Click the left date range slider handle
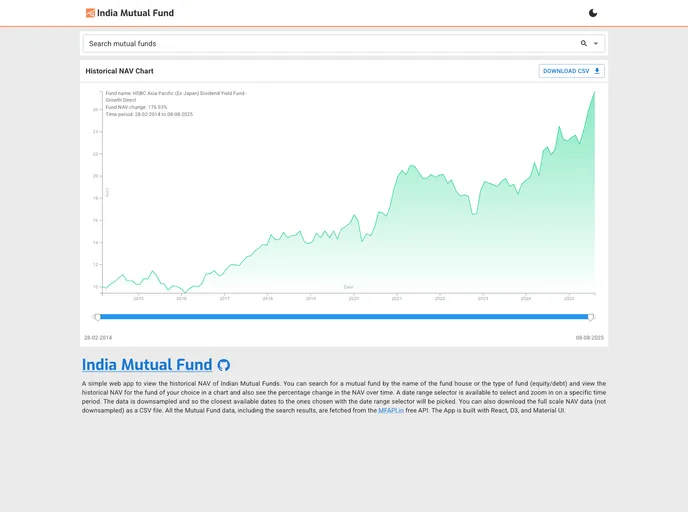688x512 pixels. tap(98, 317)
